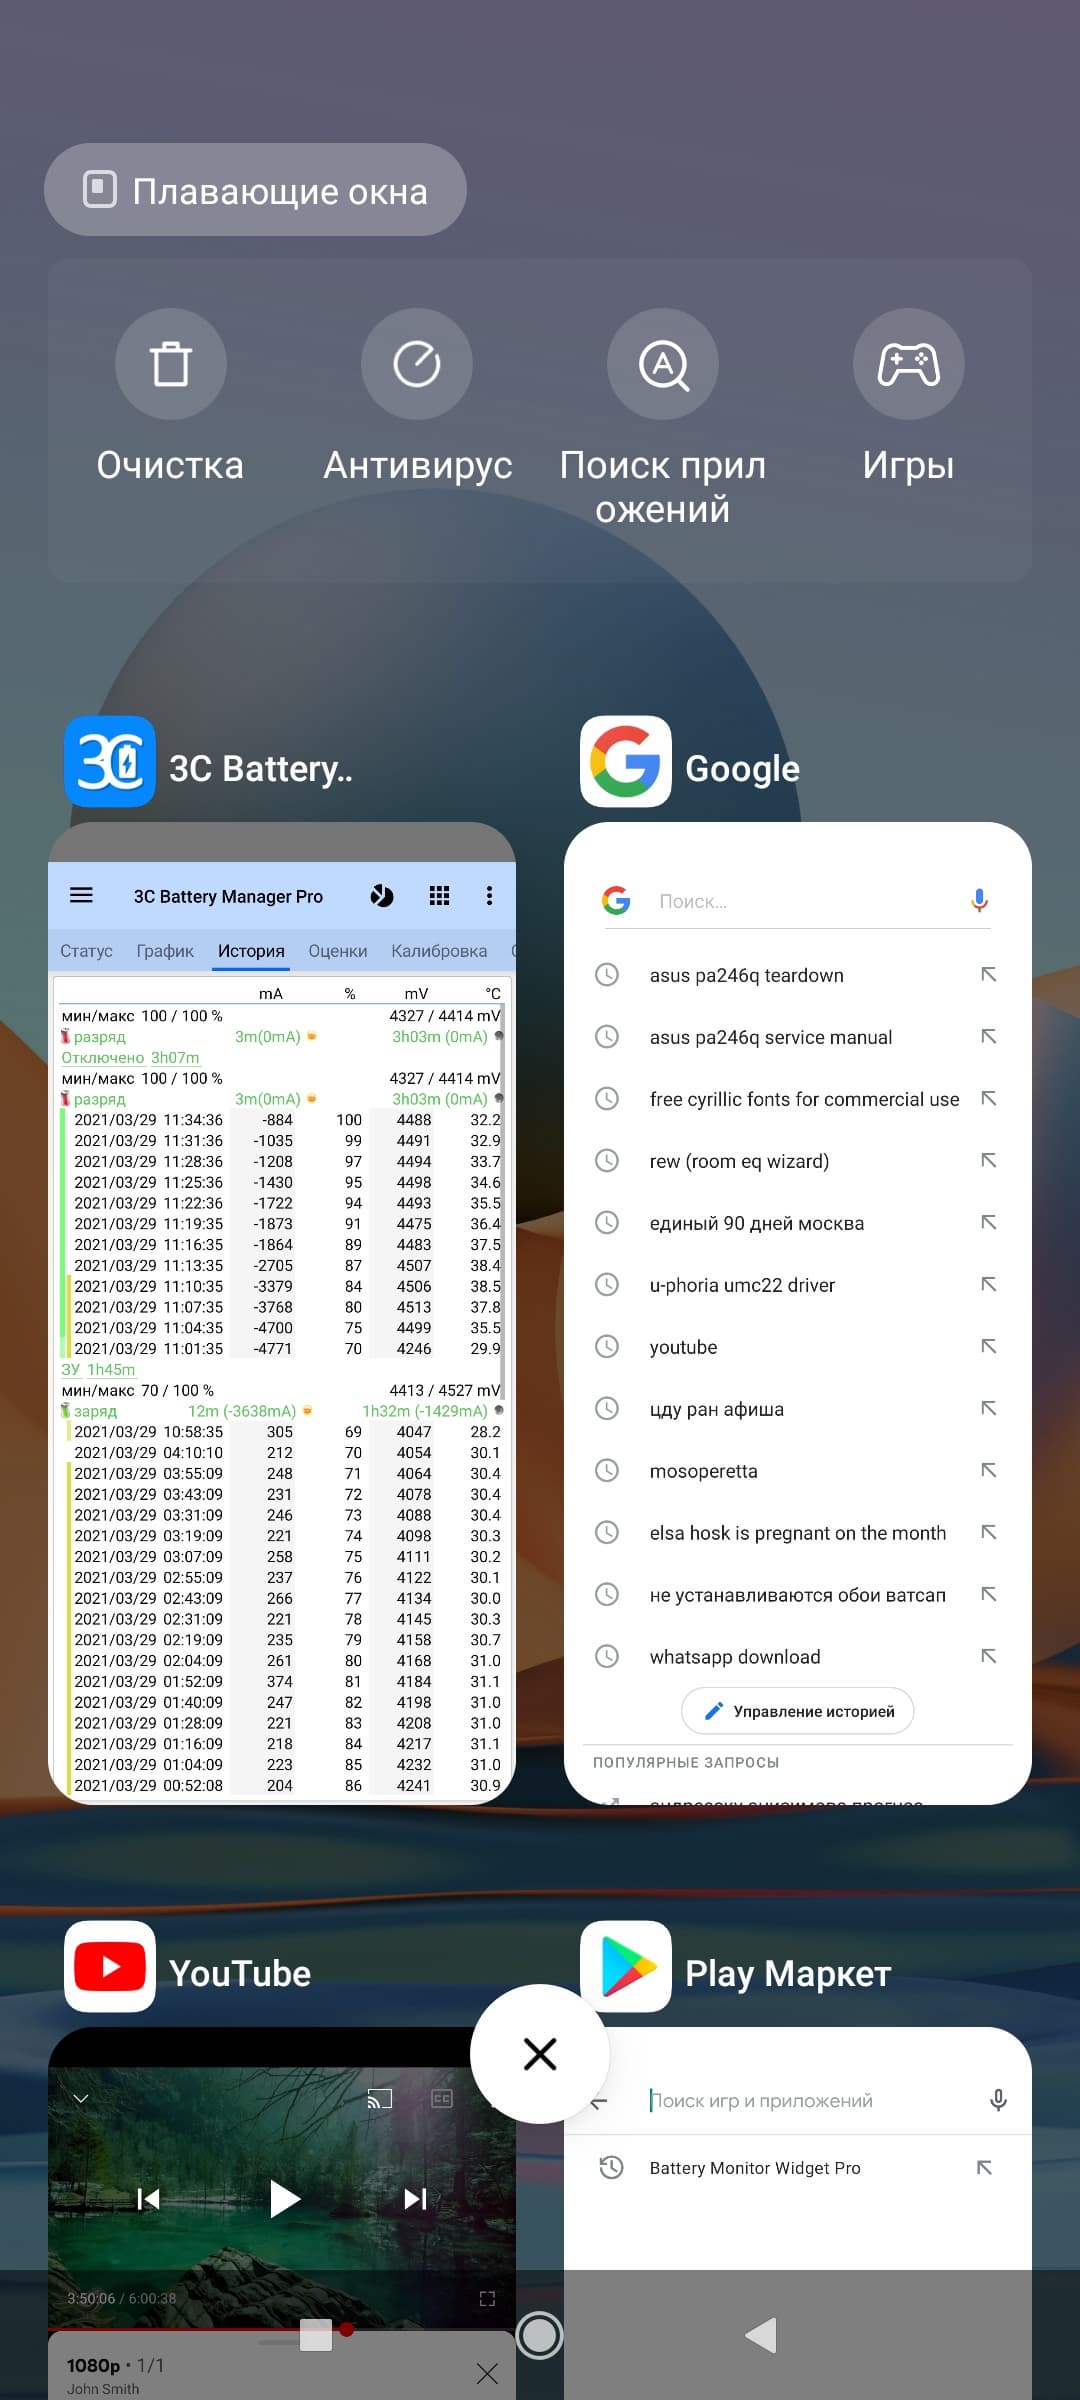Select suggestion rew (room eq wizard)
1080x2400 pixels.
pos(739,1161)
